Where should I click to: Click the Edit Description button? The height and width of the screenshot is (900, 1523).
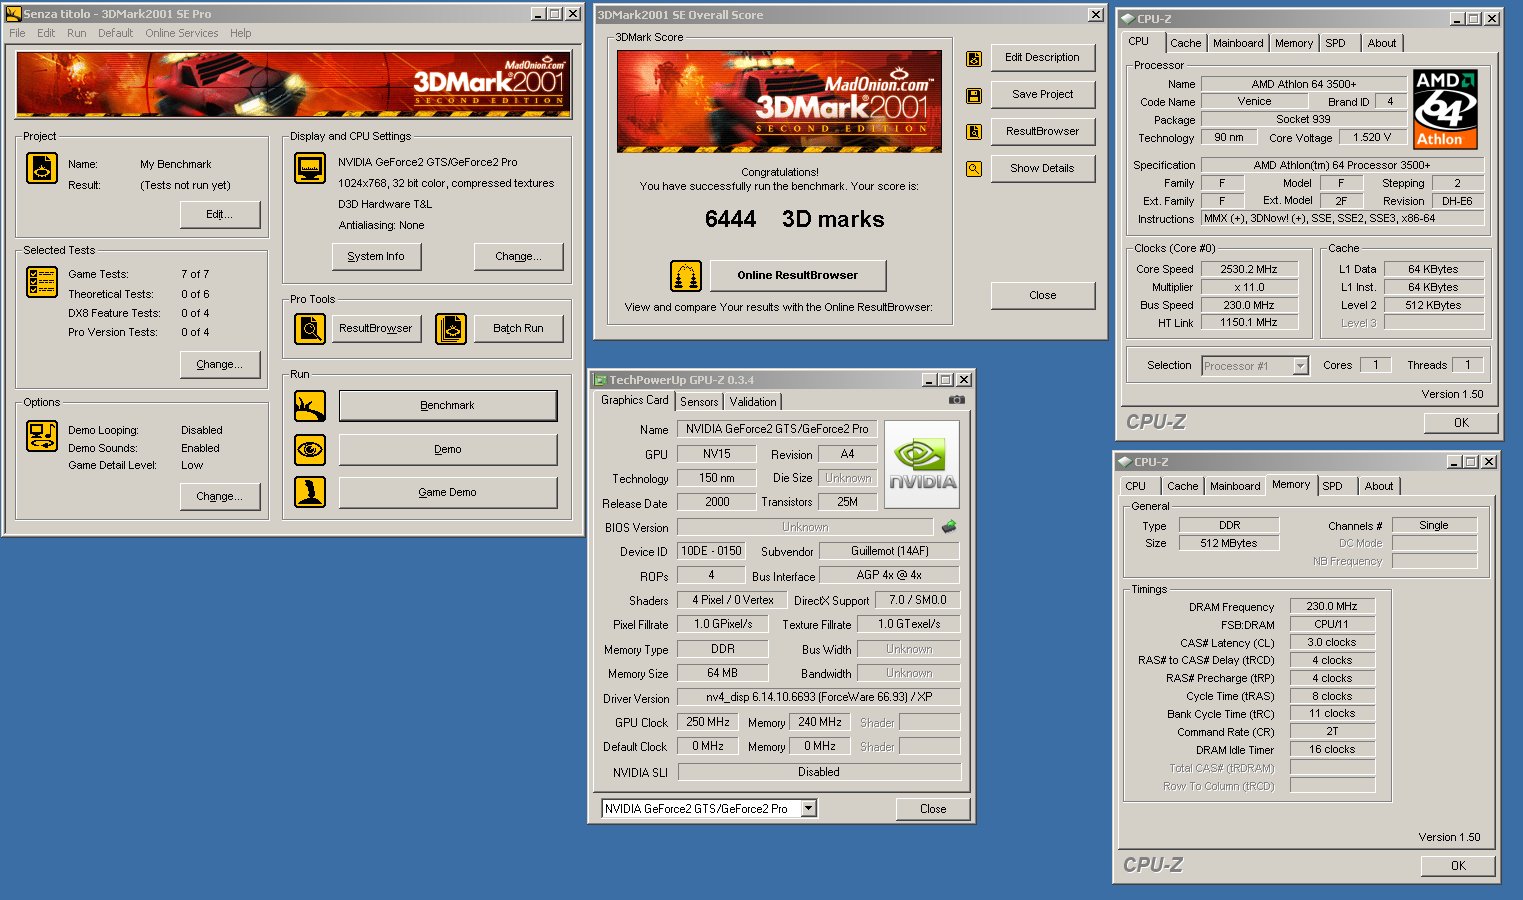[x=1042, y=58]
